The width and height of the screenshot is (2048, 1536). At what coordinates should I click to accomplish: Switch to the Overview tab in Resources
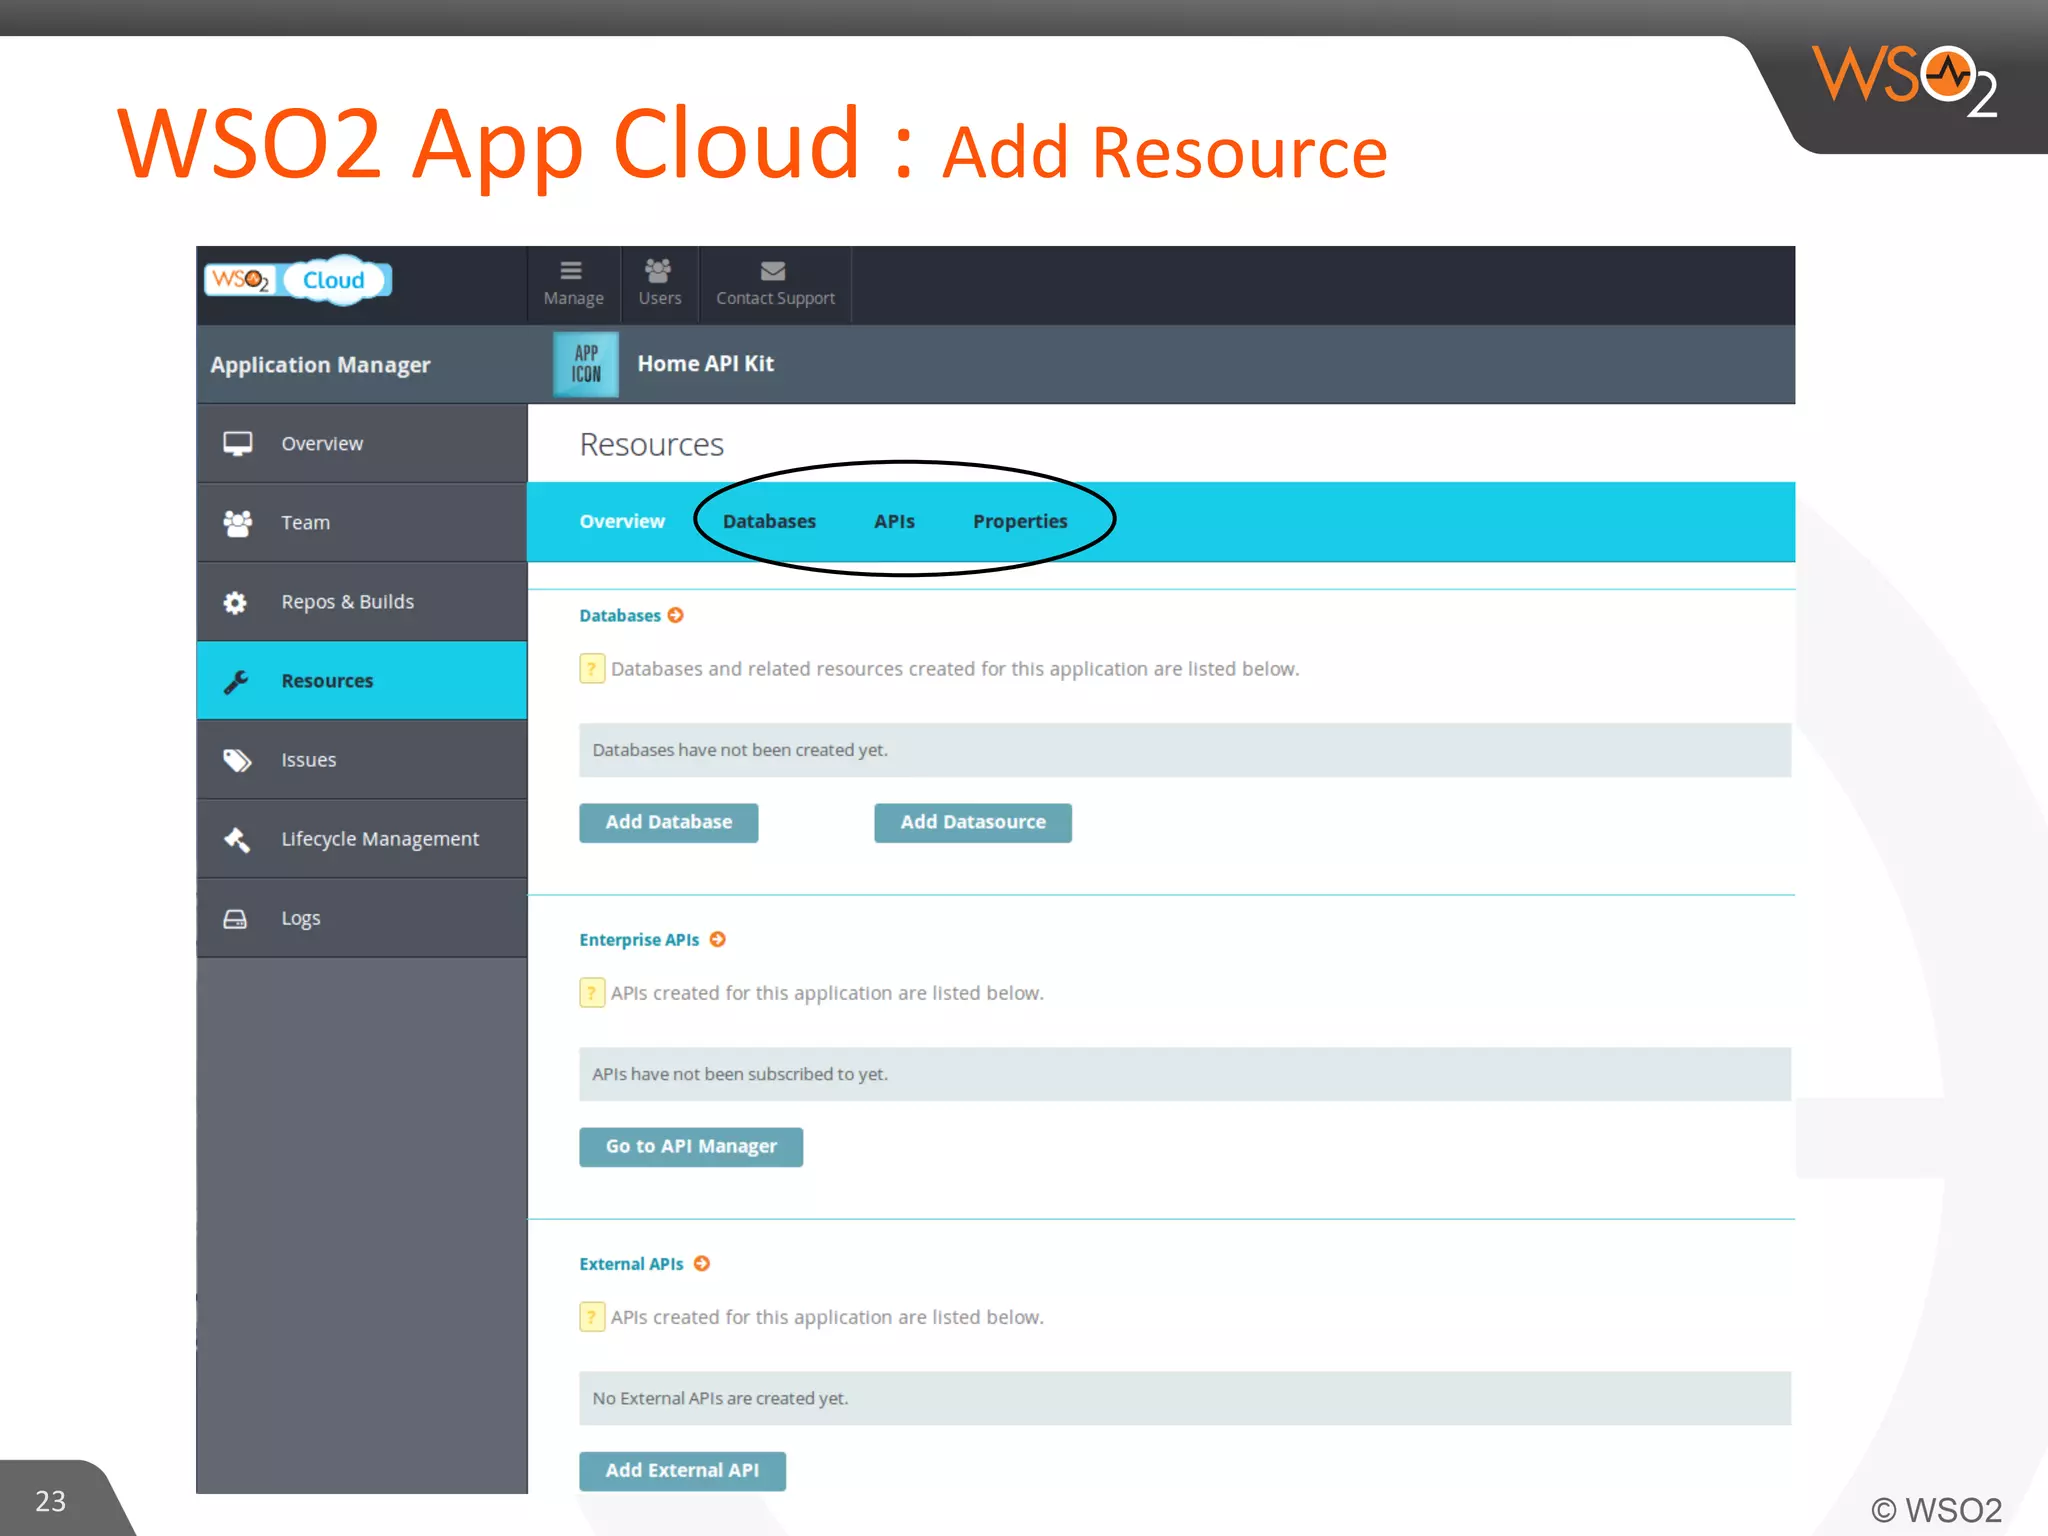622,521
